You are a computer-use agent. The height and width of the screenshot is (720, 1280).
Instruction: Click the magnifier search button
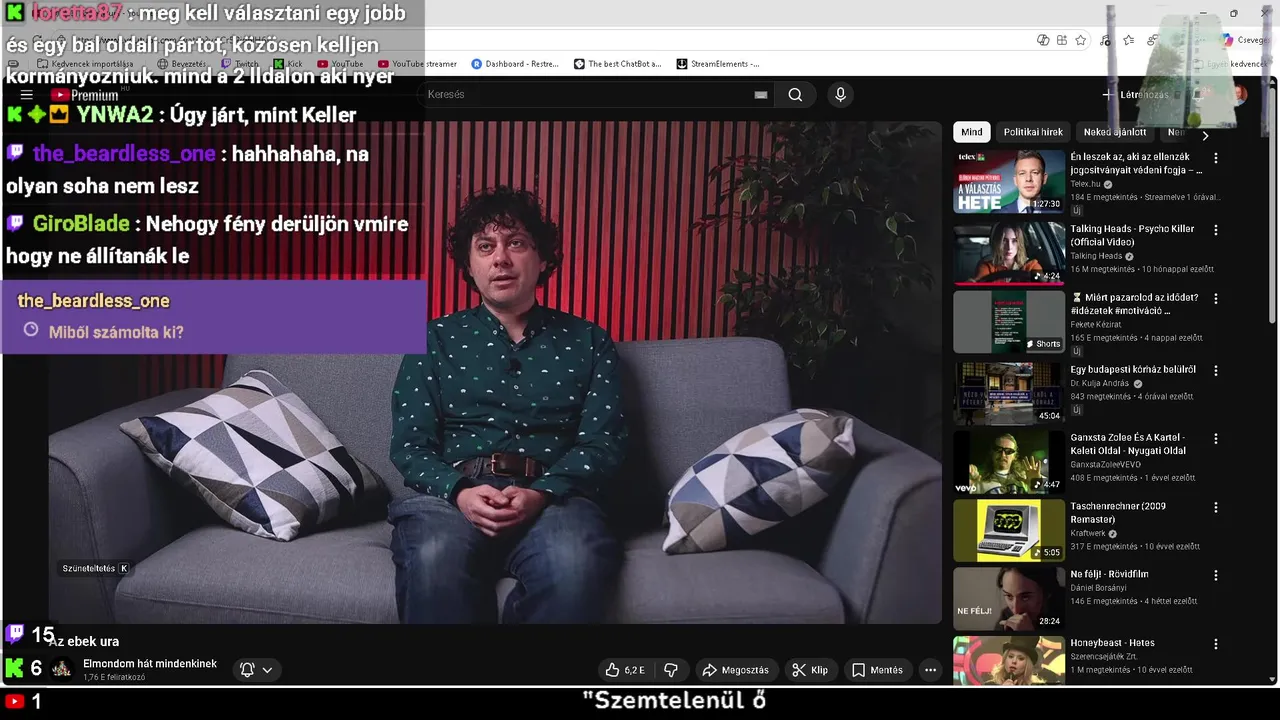[795, 95]
